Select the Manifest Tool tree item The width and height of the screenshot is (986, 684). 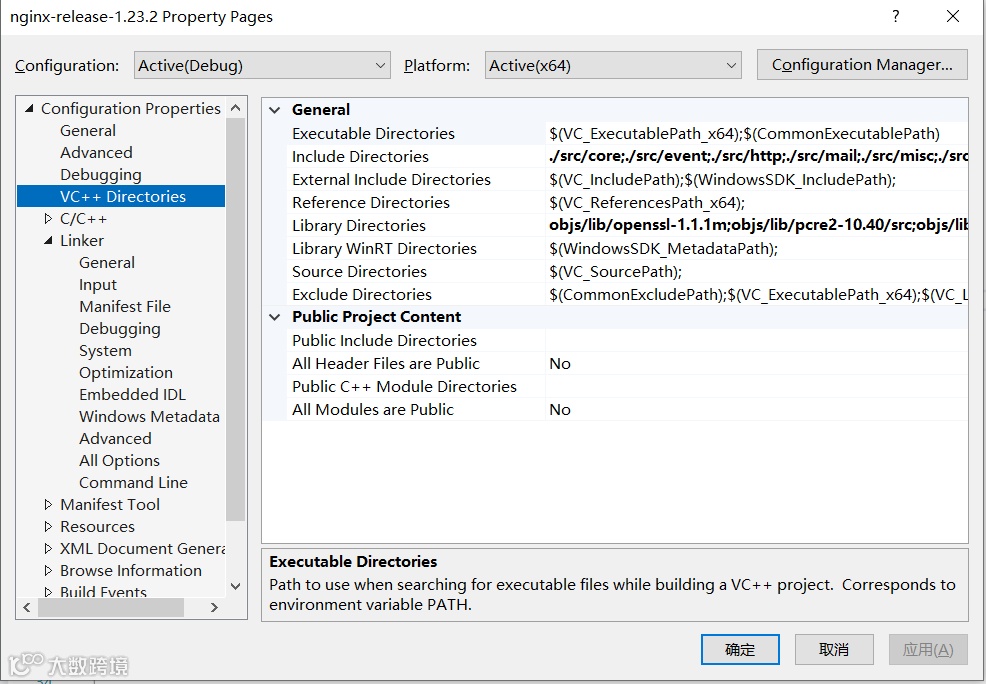click(110, 504)
